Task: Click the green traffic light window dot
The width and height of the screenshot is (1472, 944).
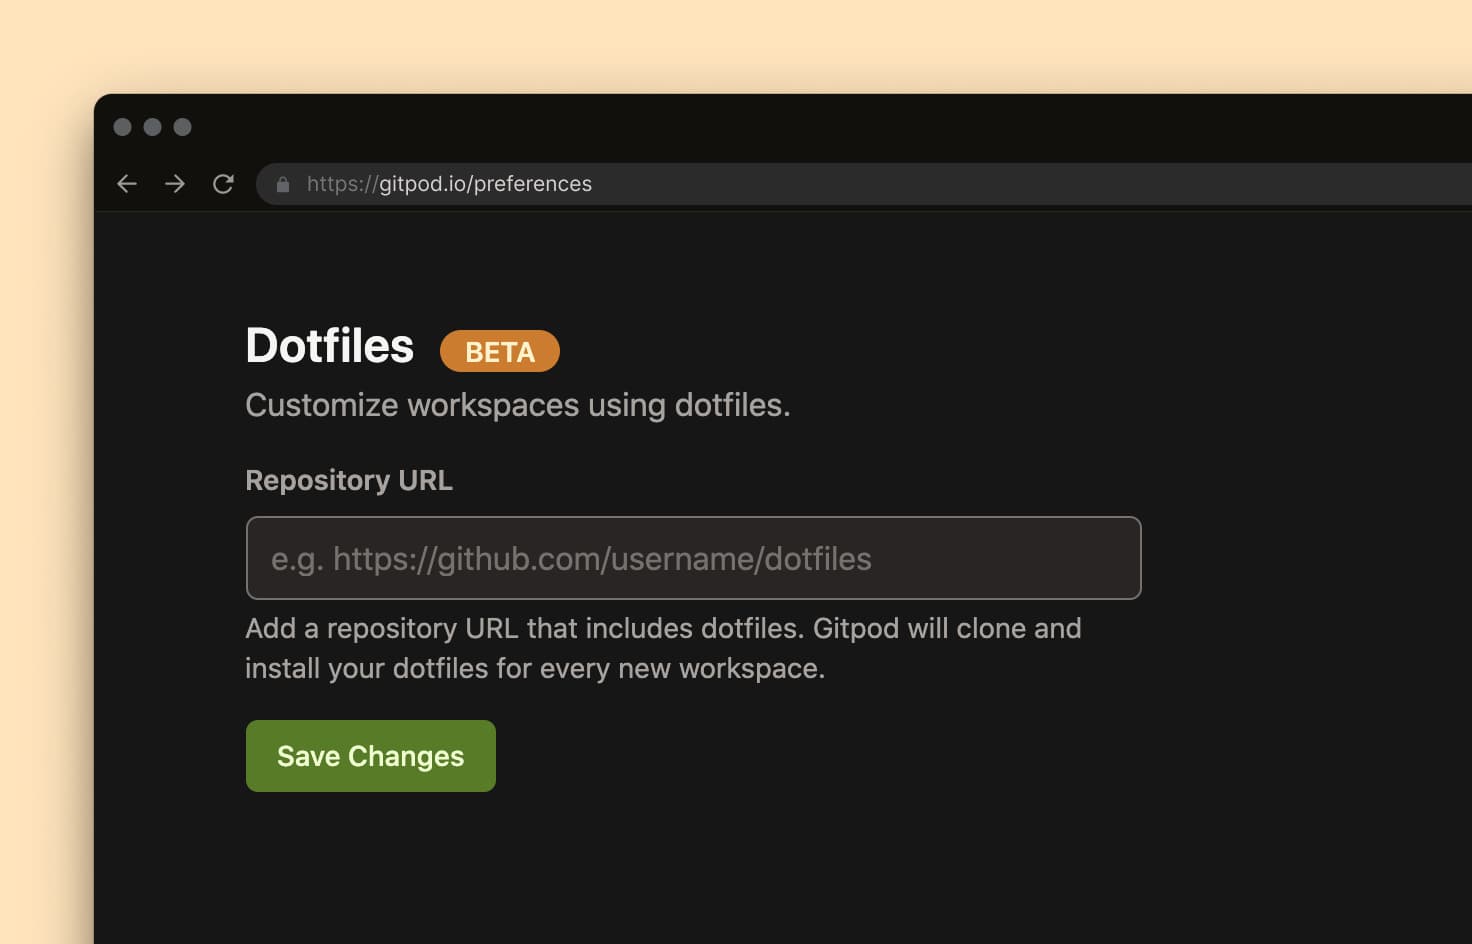Action: (x=182, y=128)
